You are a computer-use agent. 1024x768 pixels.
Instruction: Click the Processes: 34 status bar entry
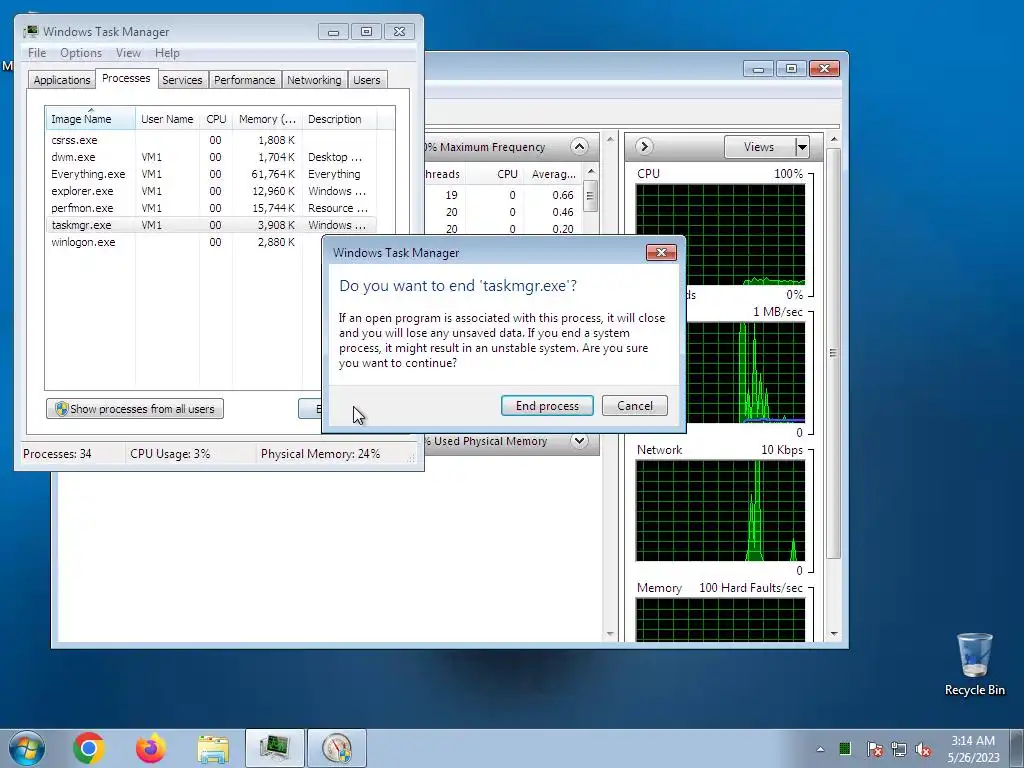coord(57,453)
